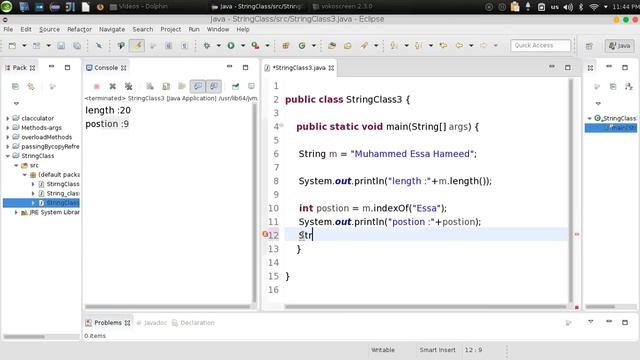
Task: Toggle Show Console on Standard Error changes
Action: (214, 86)
